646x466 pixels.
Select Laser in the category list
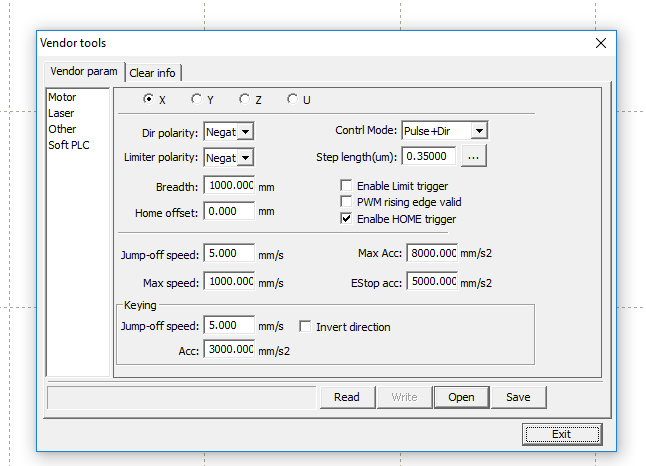[61, 114]
